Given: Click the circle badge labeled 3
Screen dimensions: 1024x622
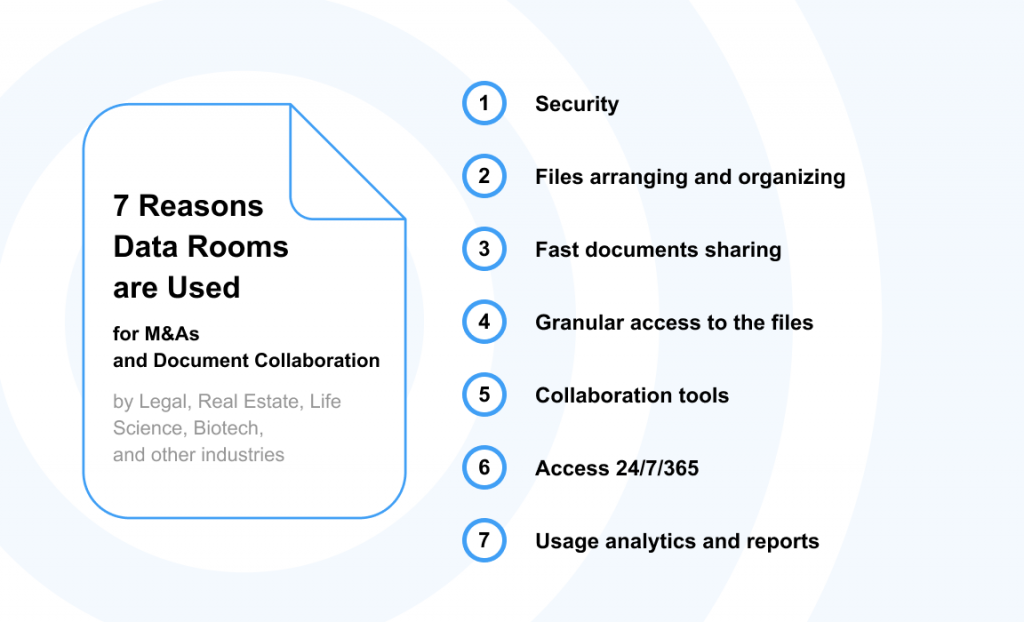Looking at the screenshot, I should [484, 249].
